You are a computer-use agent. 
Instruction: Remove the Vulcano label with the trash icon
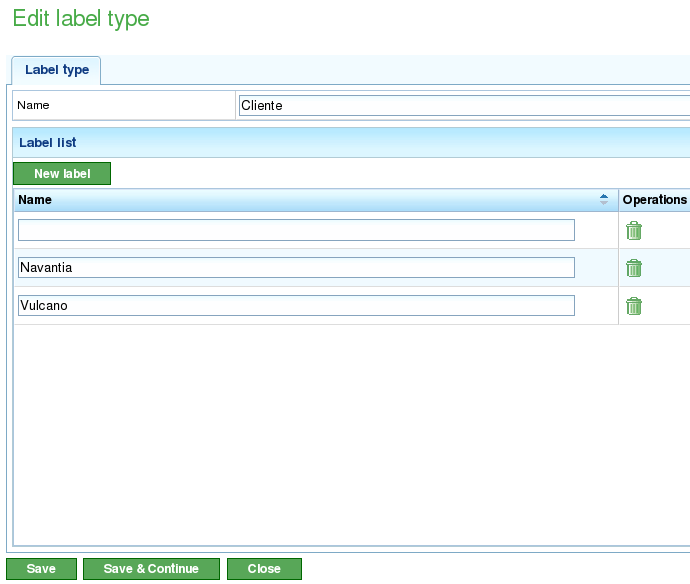[x=634, y=306]
